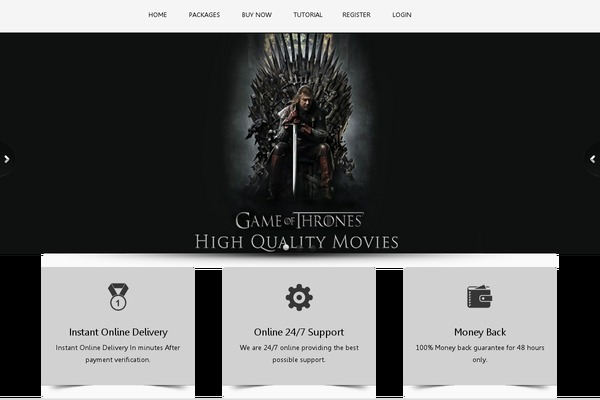Screen dimensions: 600x400
Task: Click text 'Instant Online Delivery In minutes After'
Action: (118, 348)
